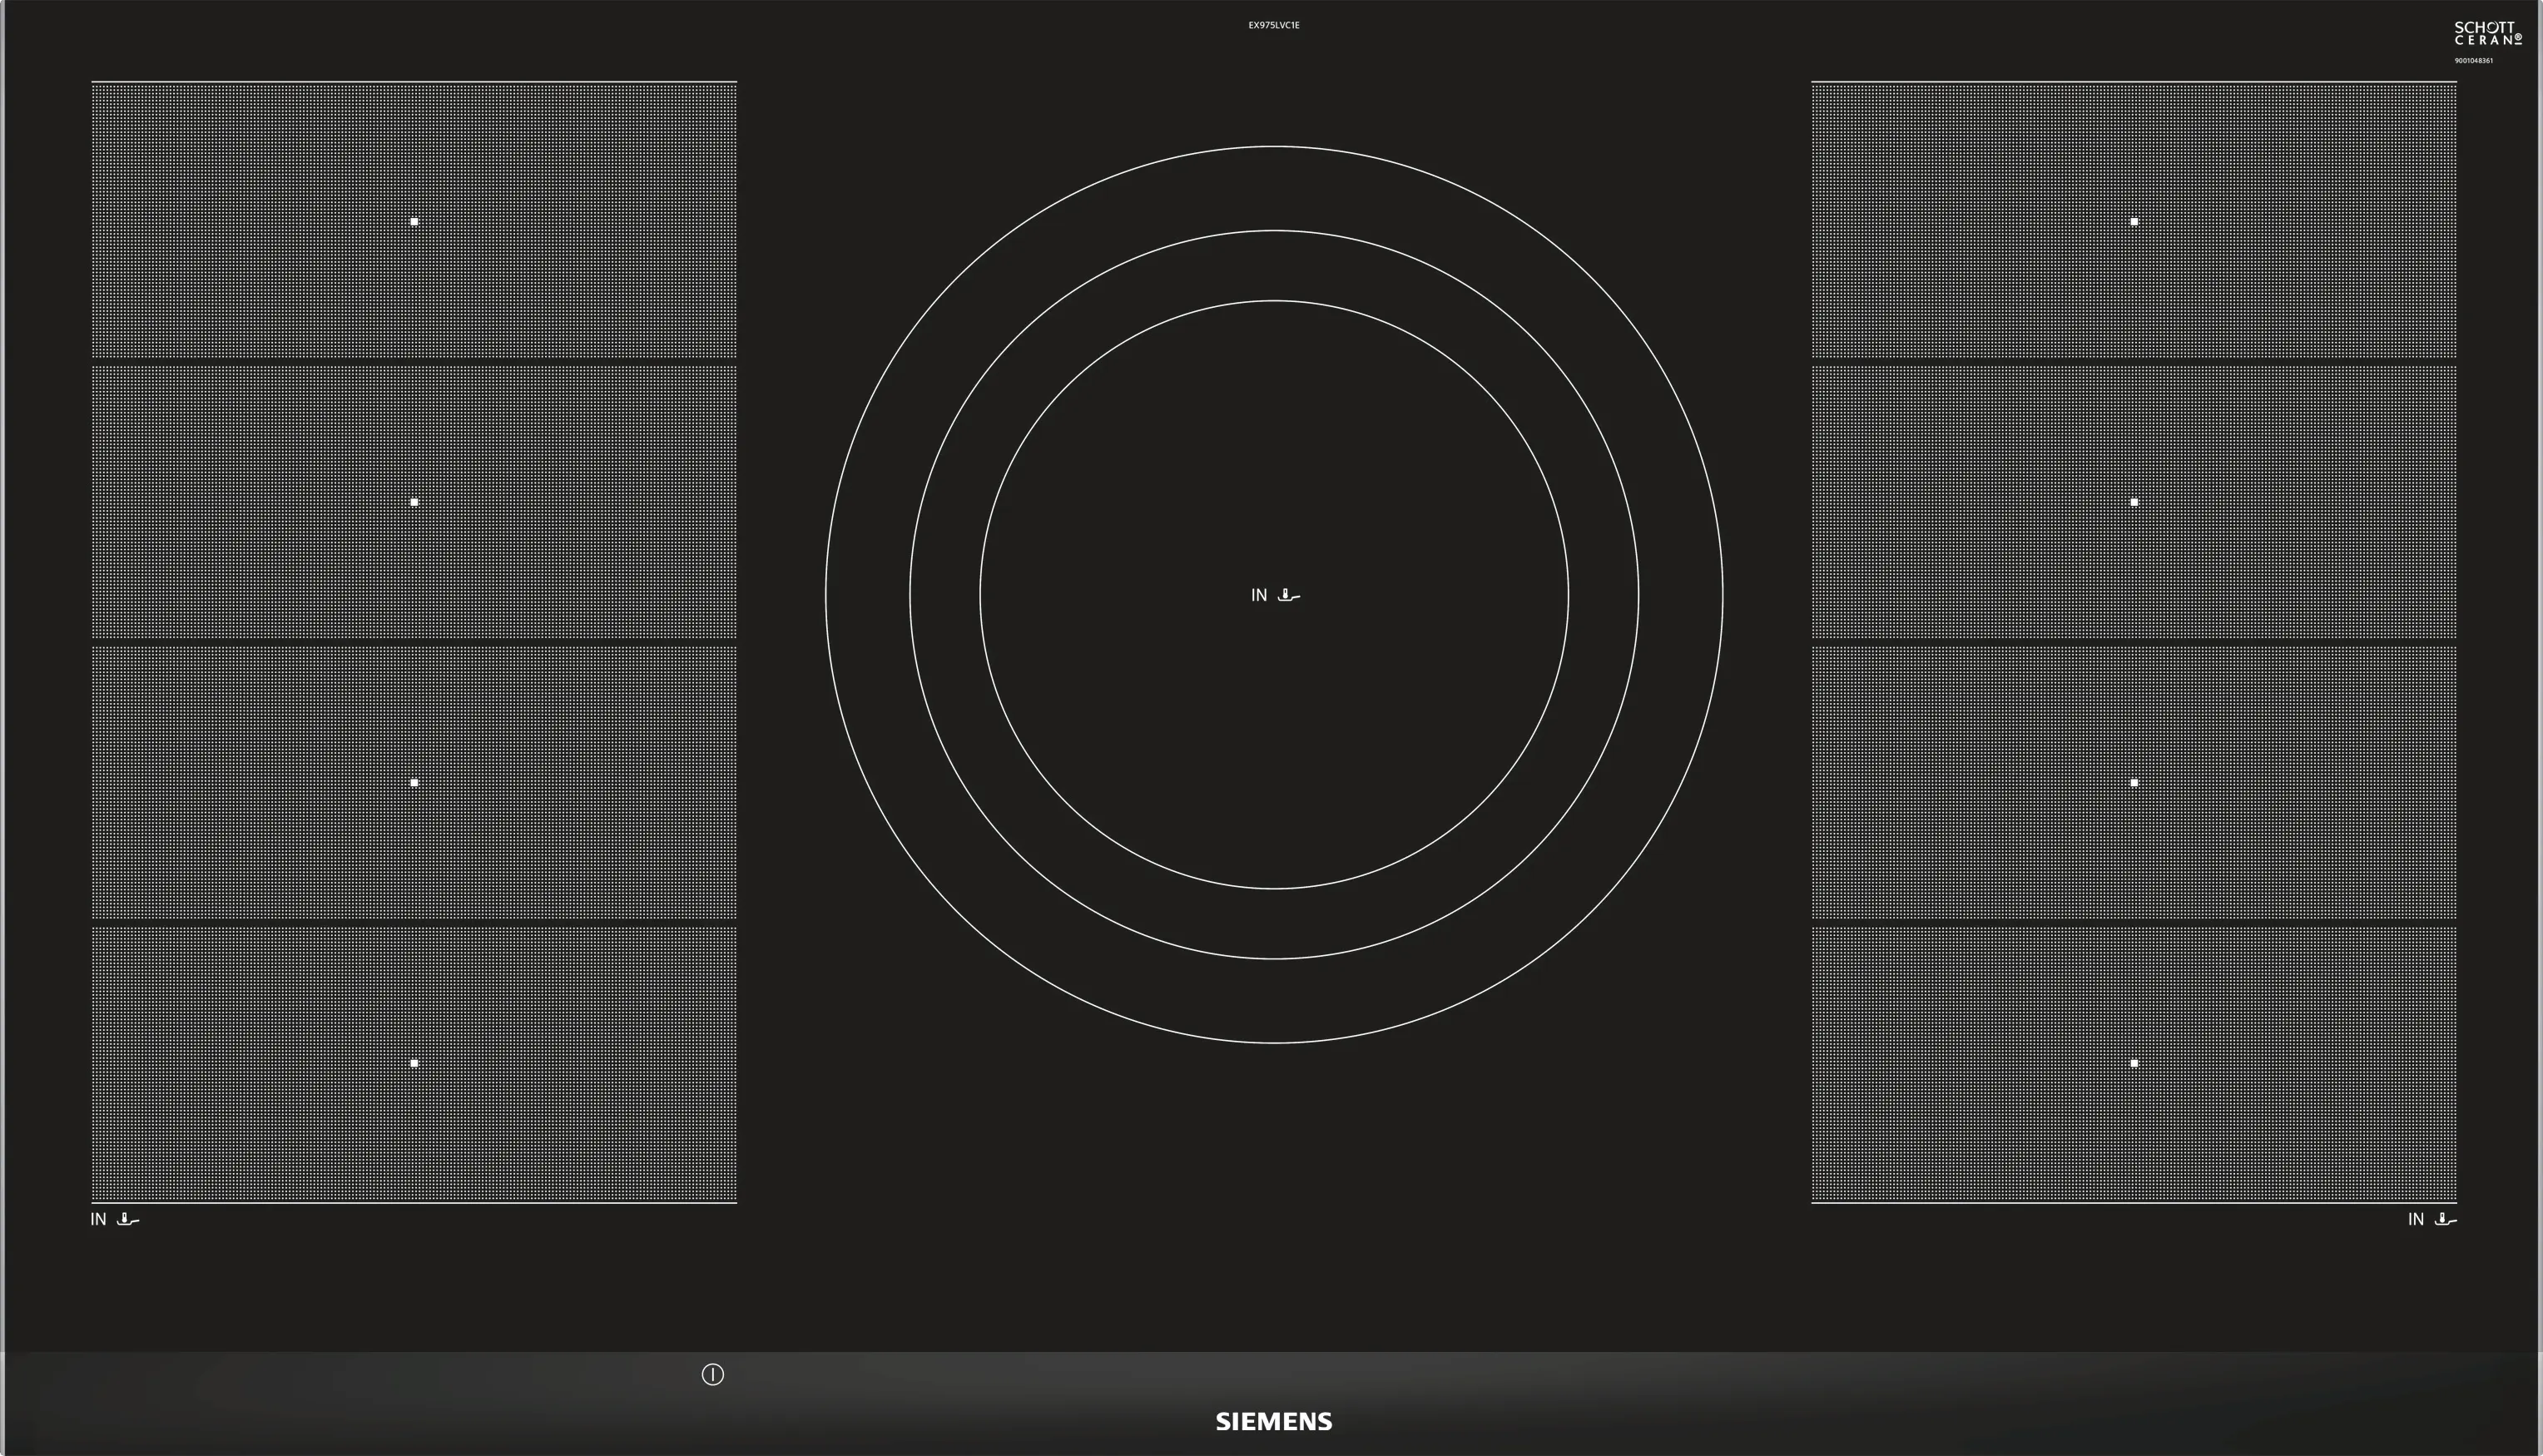
Task: Tap center dot of top right zone
Action: [x=2134, y=221]
